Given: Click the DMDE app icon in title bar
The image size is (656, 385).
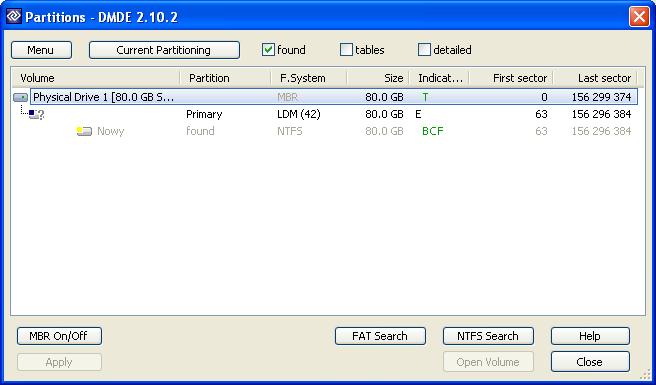Looking at the screenshot, I should 14,16.
